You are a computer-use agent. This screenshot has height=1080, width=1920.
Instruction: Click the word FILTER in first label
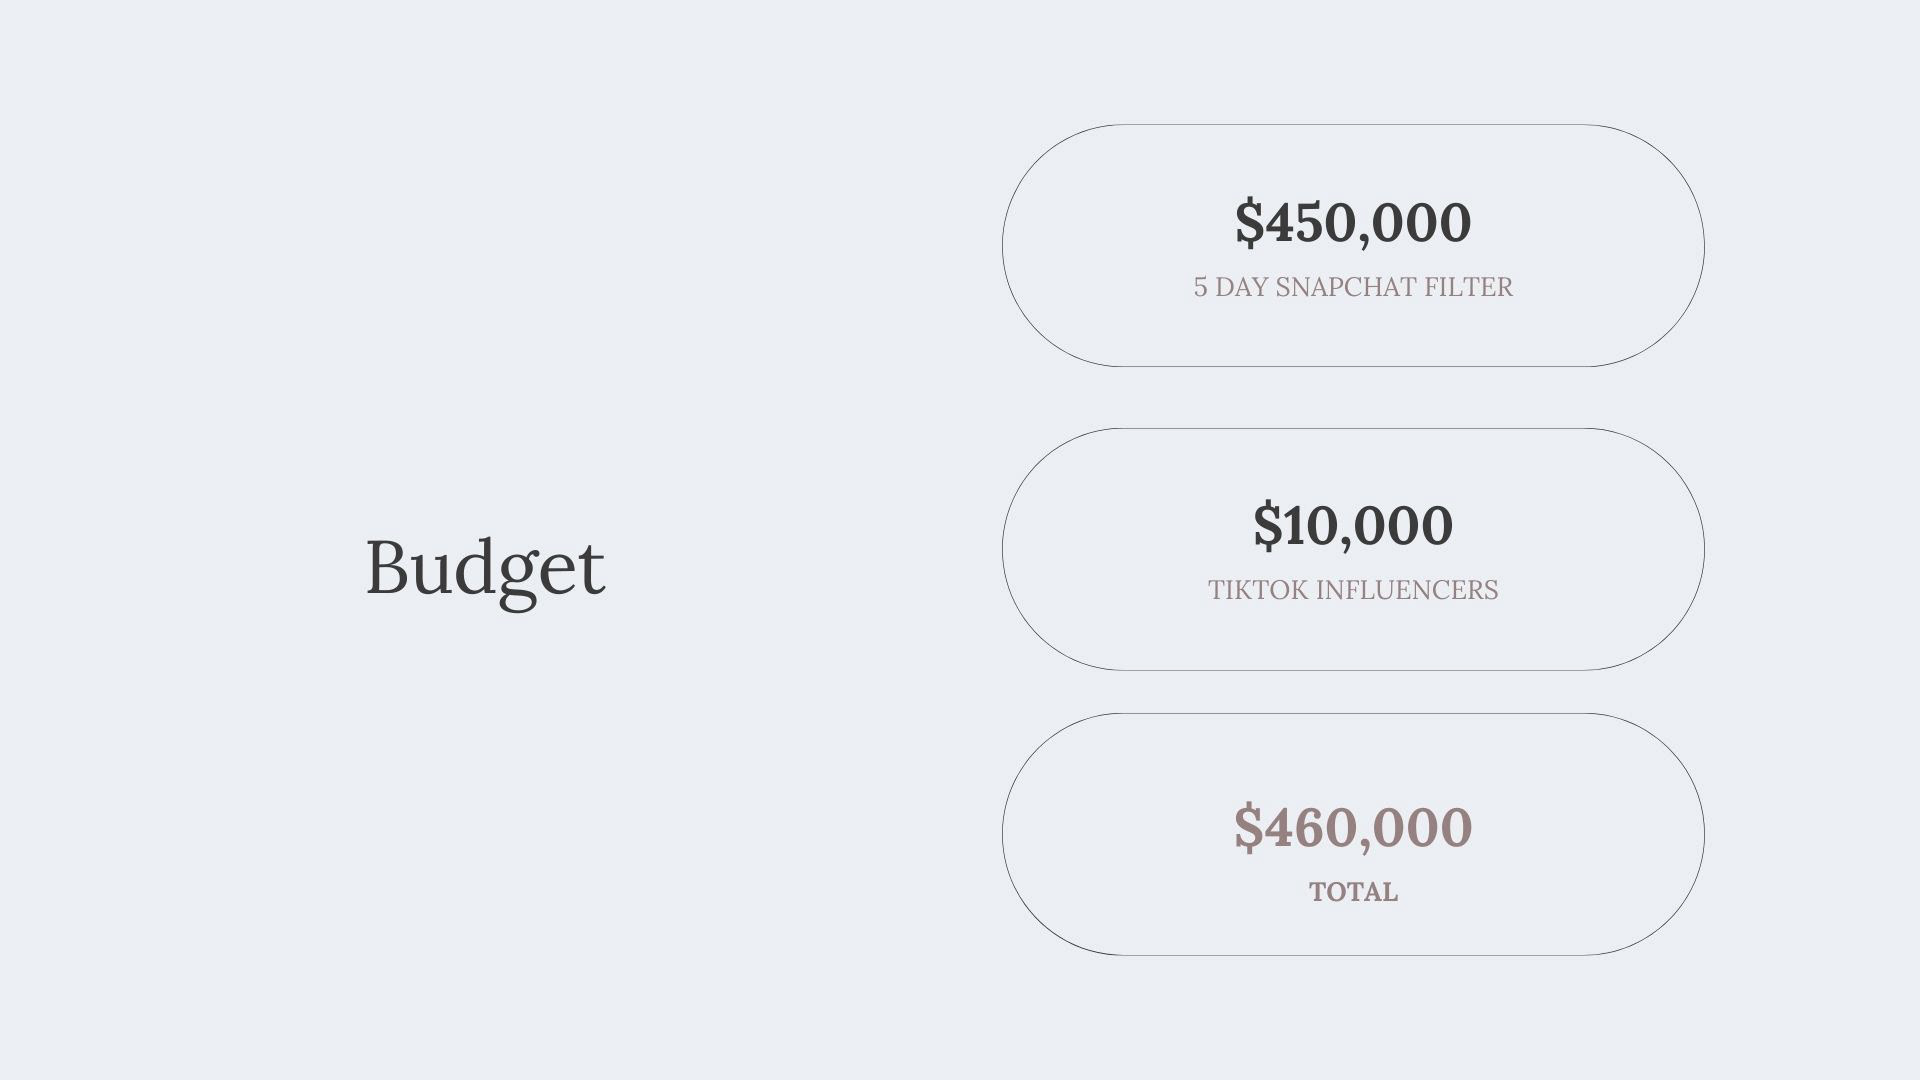coord(1468,287)
